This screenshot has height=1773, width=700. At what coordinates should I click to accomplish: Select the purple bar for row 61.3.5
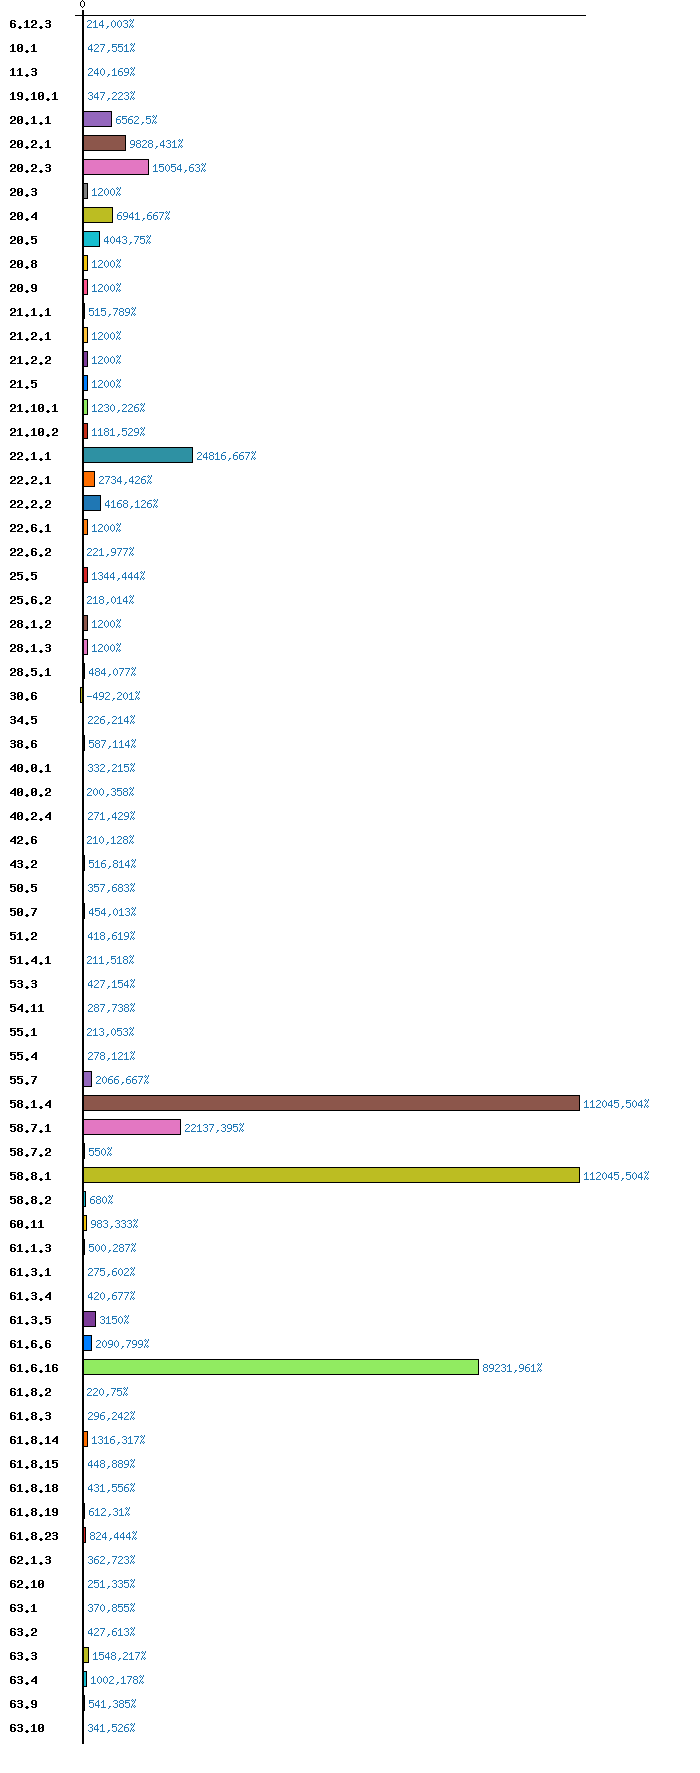(90, 1319)
